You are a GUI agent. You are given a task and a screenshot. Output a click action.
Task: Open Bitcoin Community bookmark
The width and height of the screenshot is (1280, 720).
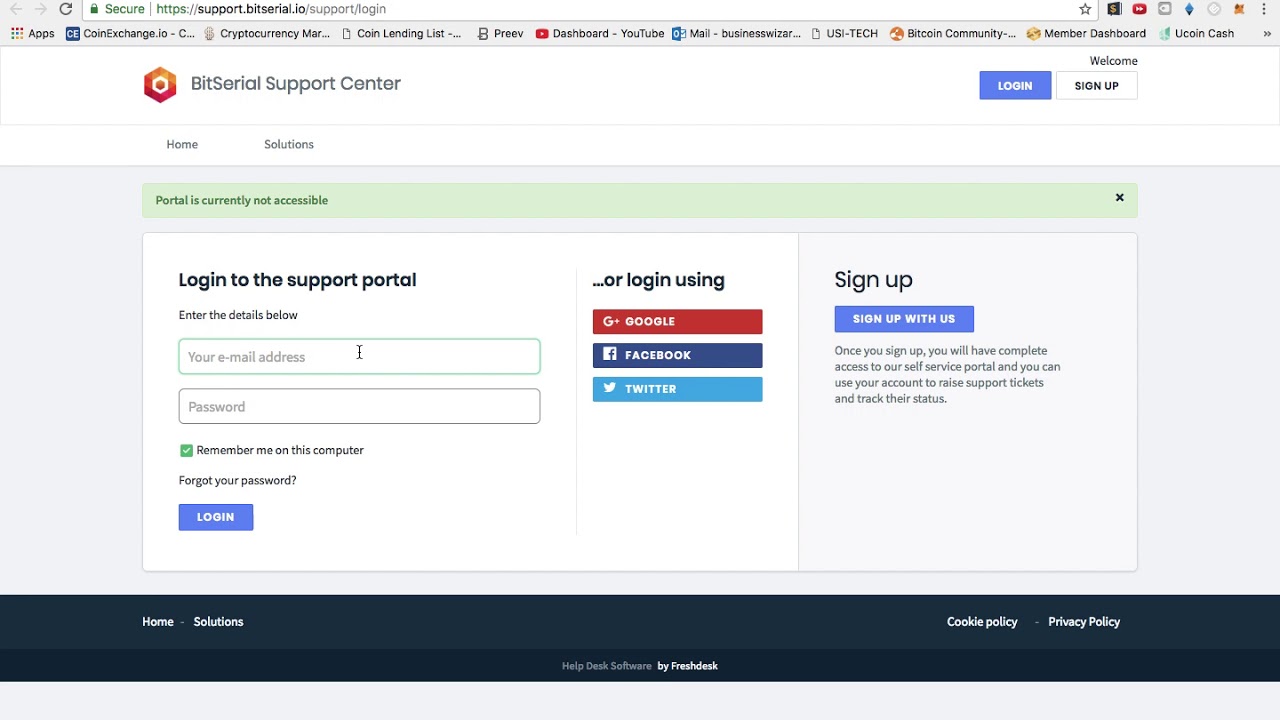point(953,33)
